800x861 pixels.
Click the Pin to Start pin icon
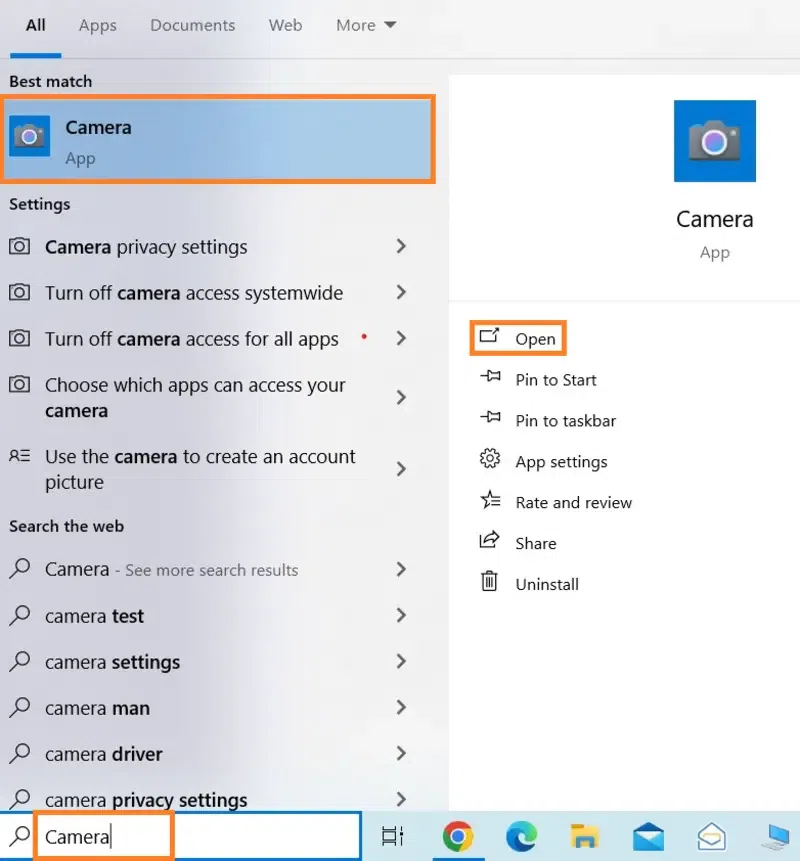tap(490, 377)
